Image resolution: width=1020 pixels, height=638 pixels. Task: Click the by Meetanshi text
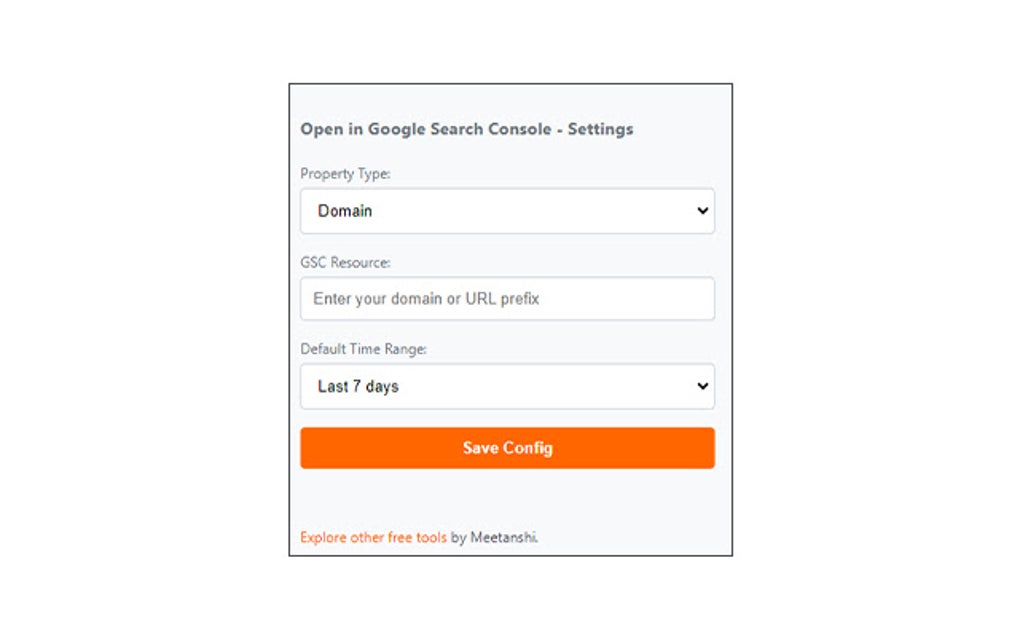[x=495, y=537]
